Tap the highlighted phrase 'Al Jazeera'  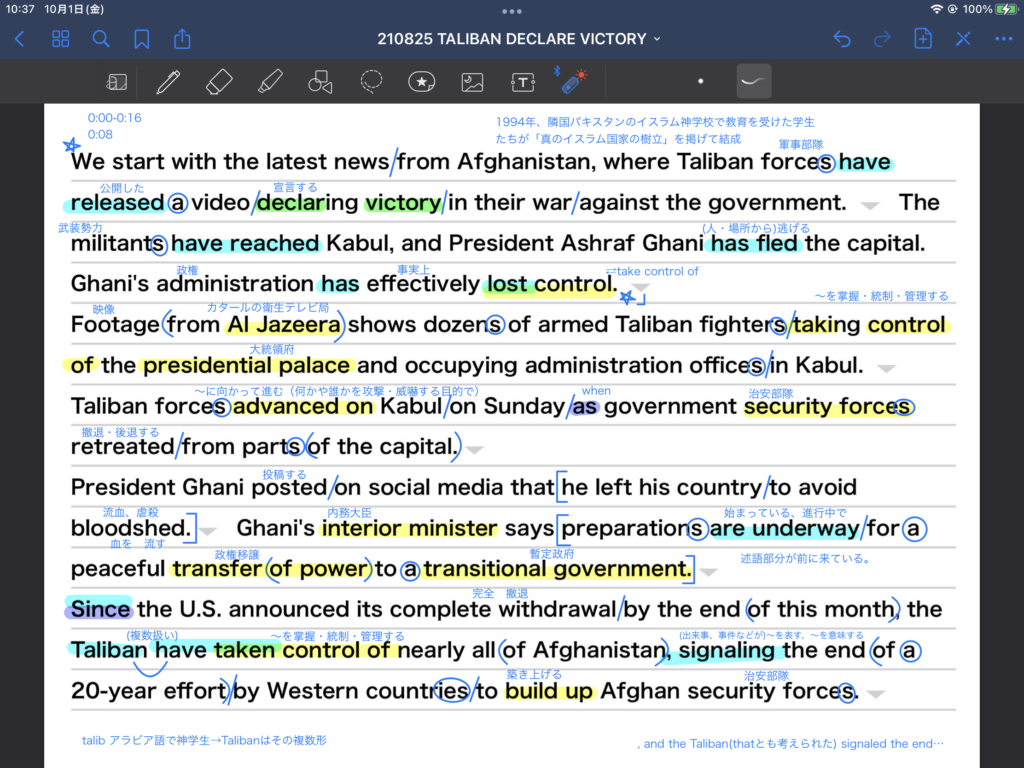(284, 325)
